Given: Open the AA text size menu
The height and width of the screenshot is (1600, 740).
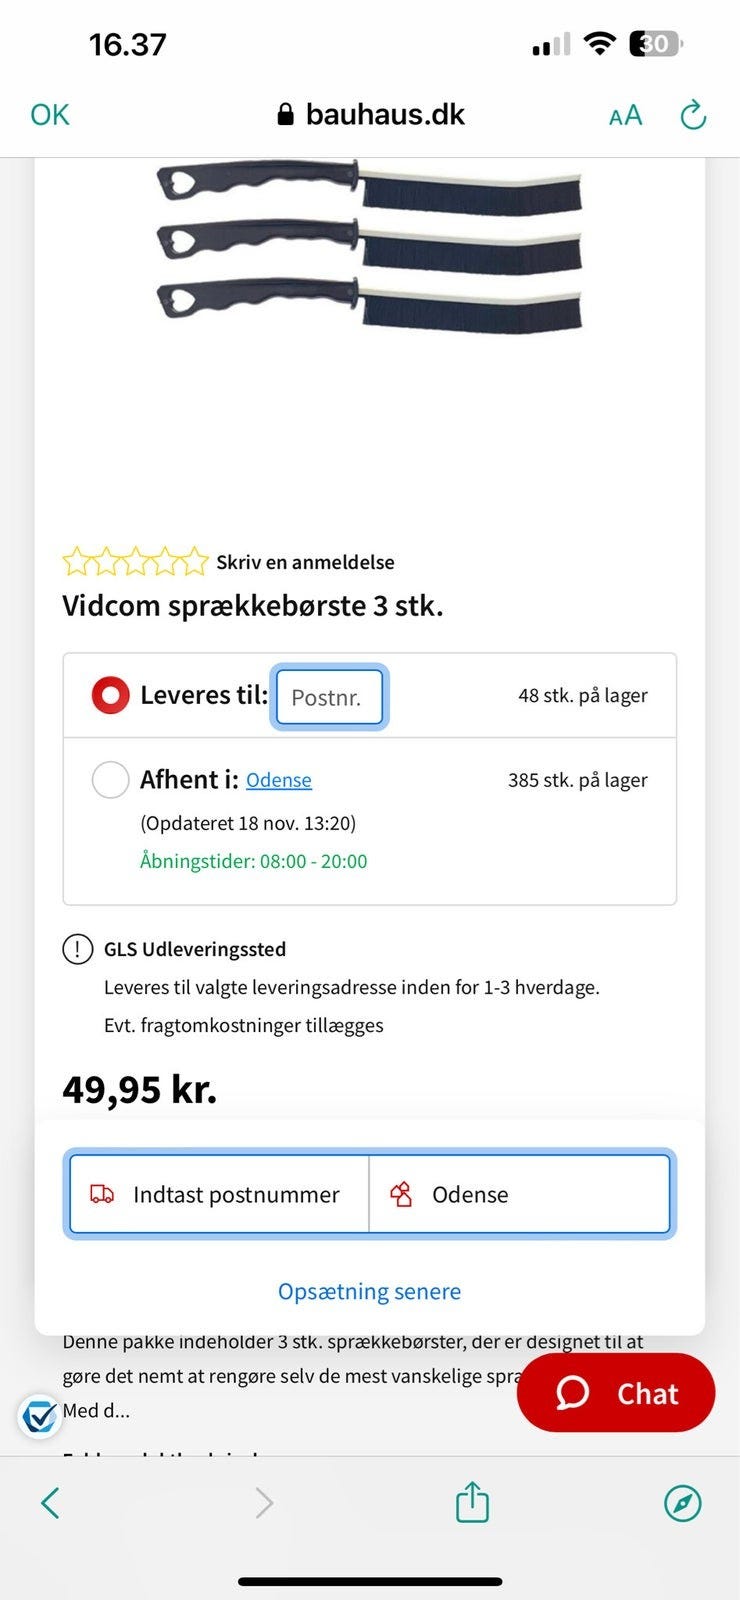Looking at the screenshot, I should [625, 116].
